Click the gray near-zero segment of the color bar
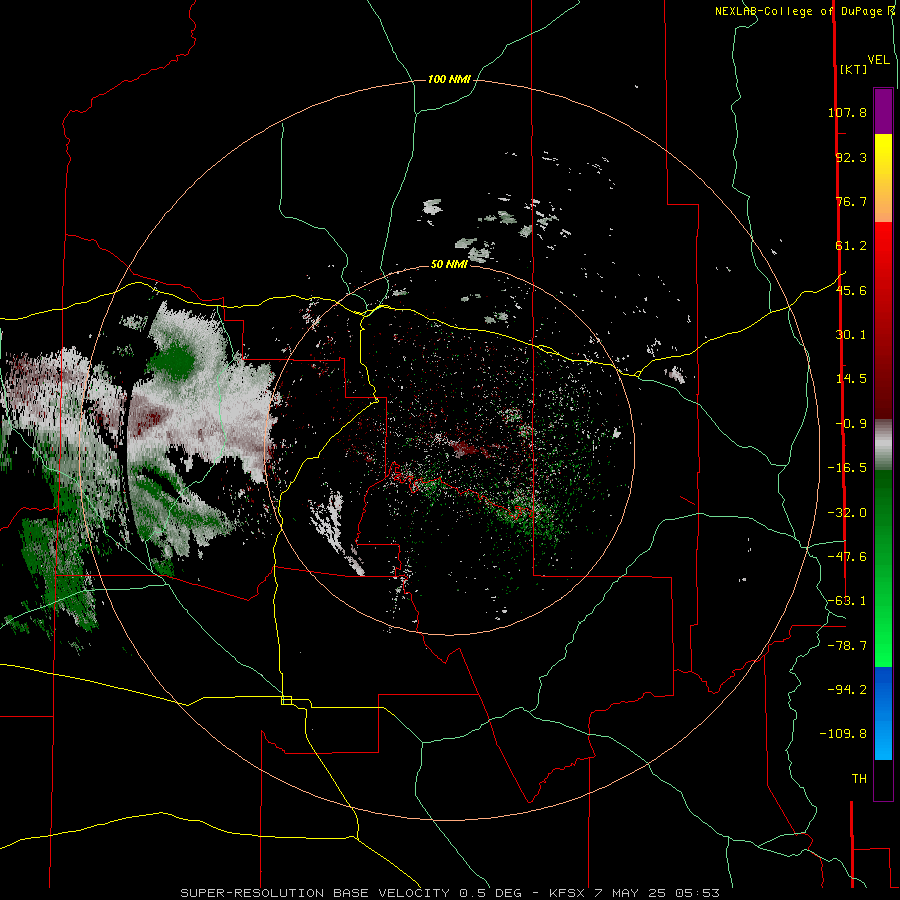 click(883, 445)
